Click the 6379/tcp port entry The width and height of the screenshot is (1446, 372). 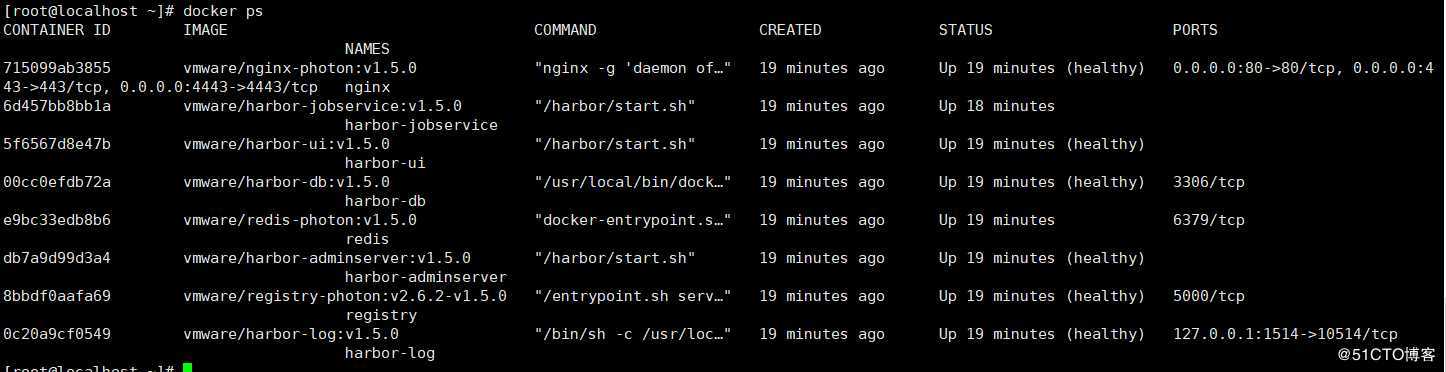point(1208,220)
